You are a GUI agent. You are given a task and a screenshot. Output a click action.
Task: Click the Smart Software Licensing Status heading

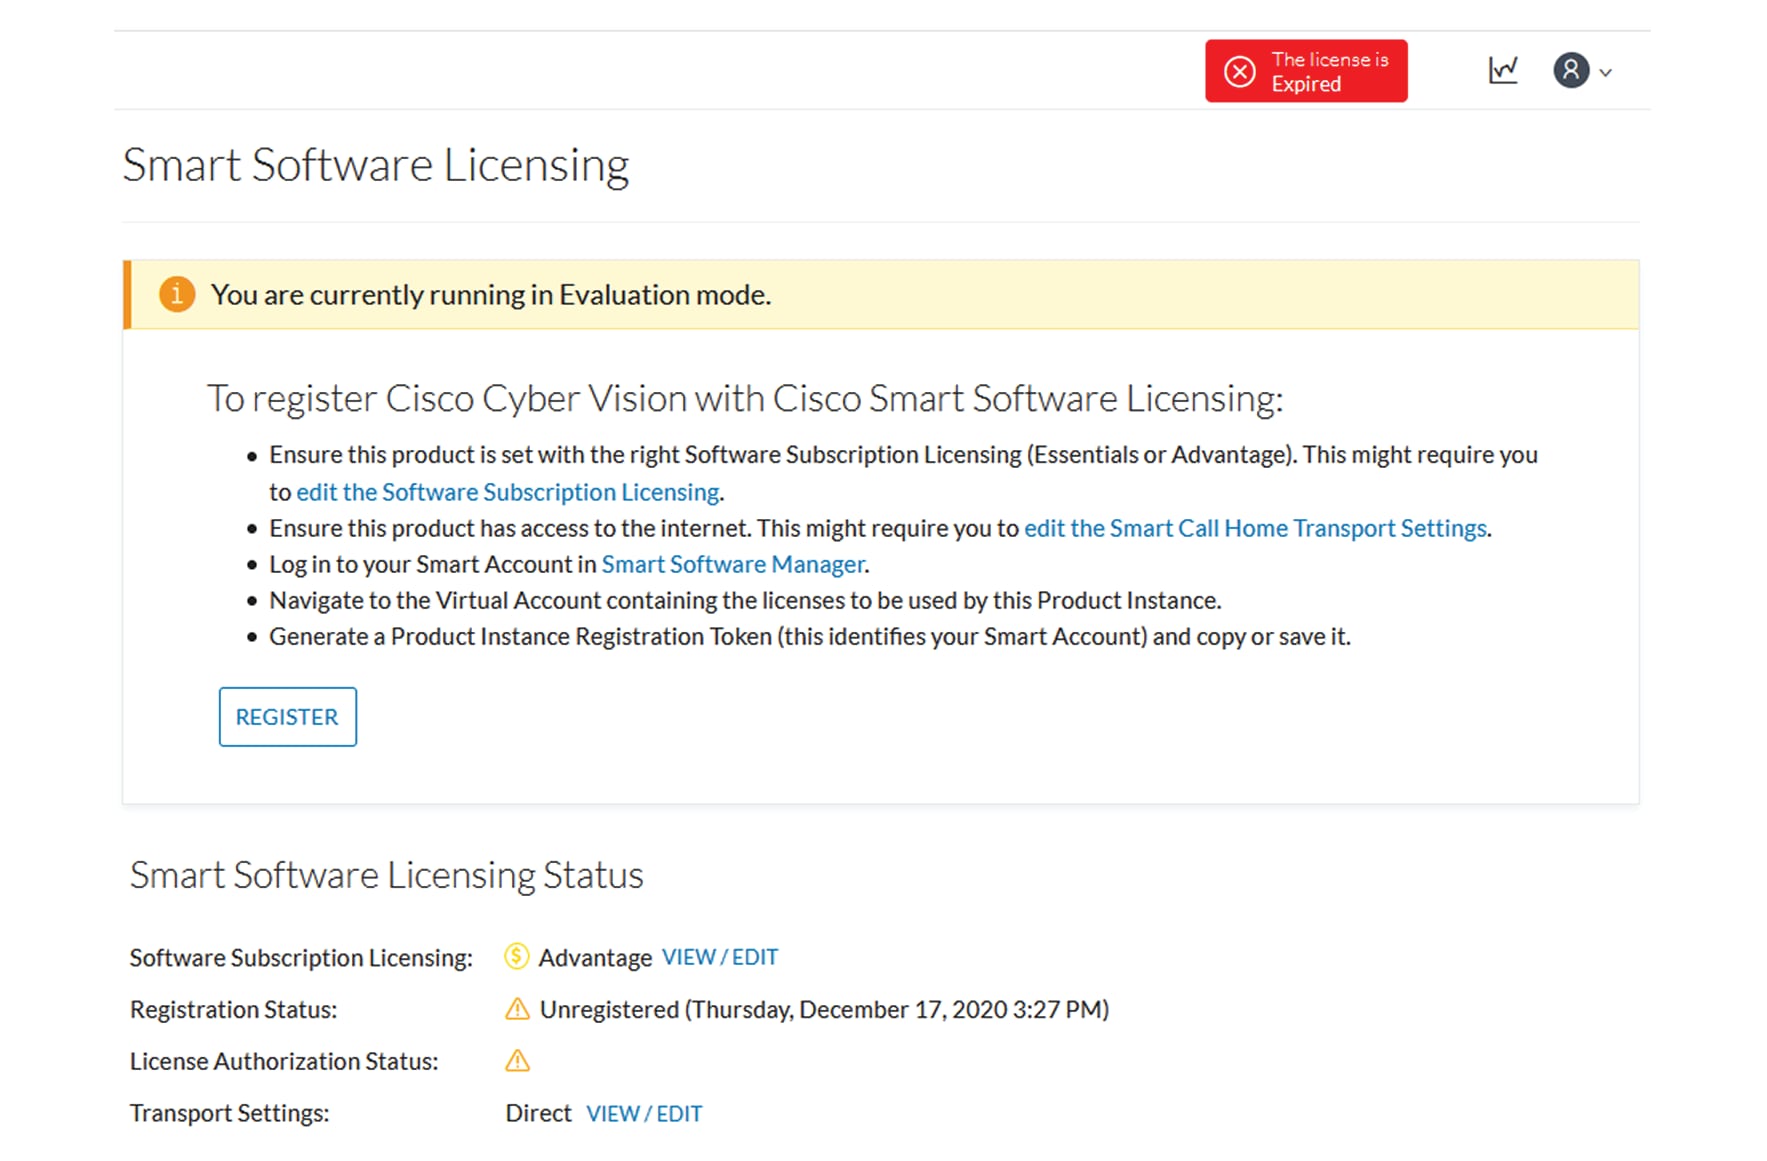point(387,875)
